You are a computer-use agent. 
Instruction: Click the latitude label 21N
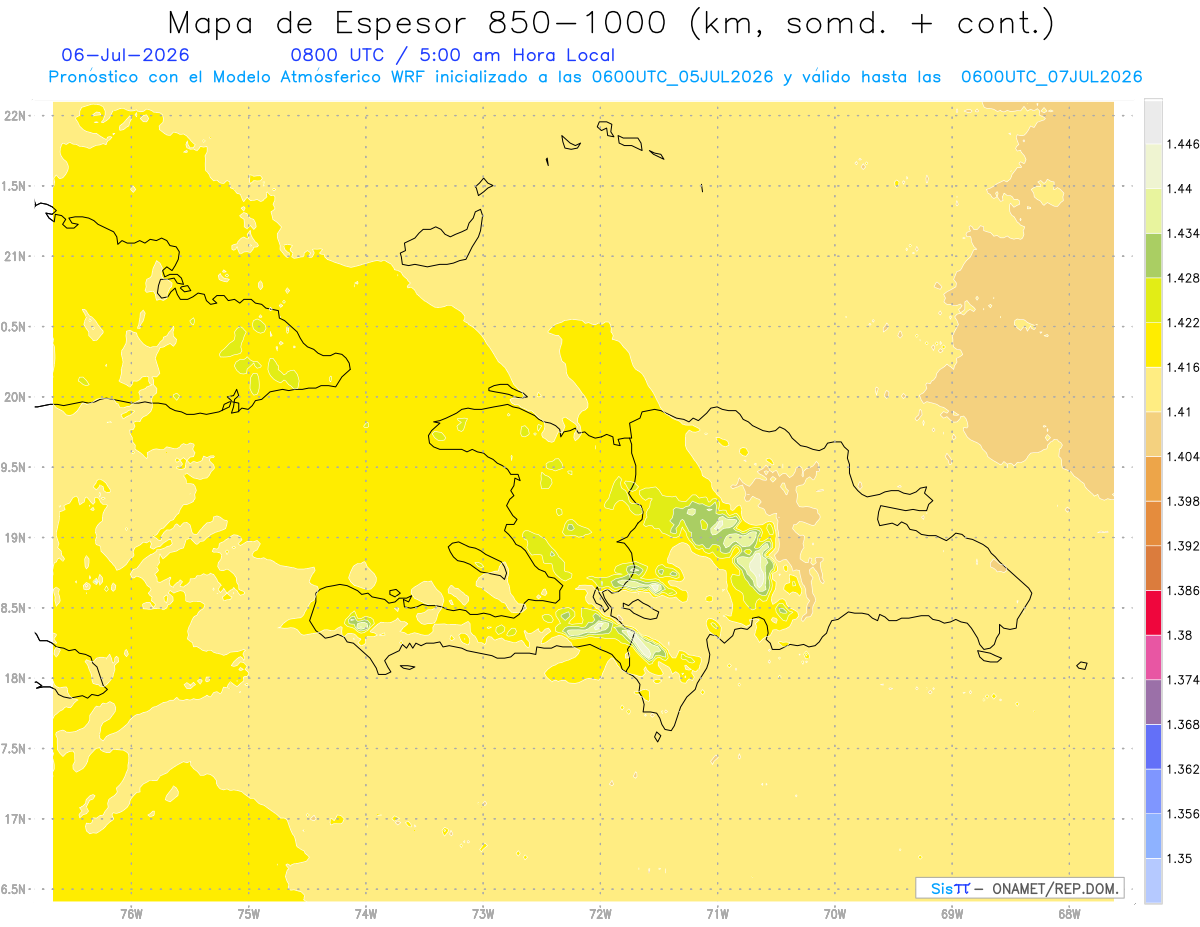(17, 257)
